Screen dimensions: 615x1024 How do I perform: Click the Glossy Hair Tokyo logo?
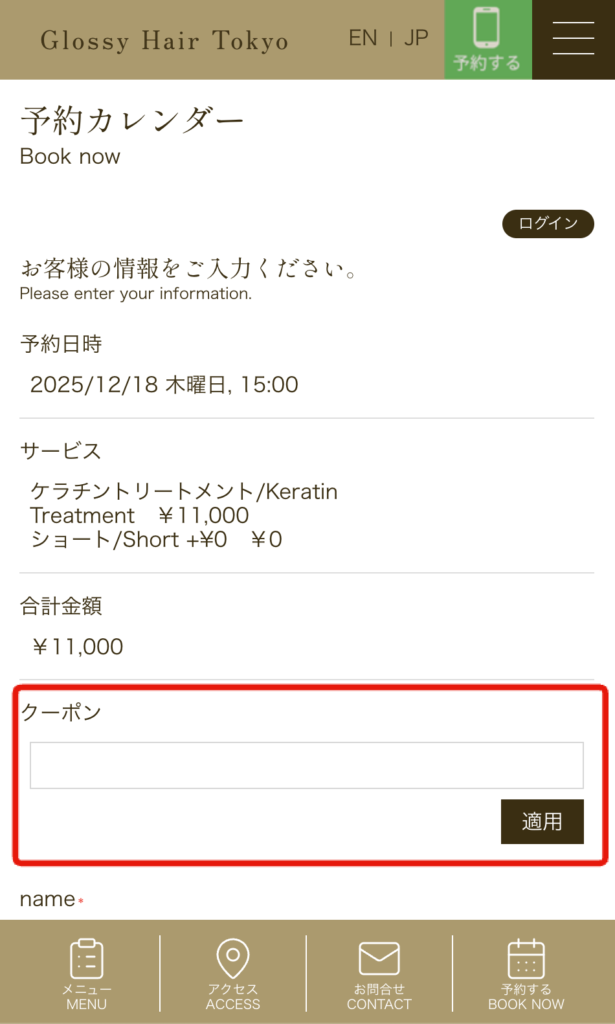coord(164,41)
